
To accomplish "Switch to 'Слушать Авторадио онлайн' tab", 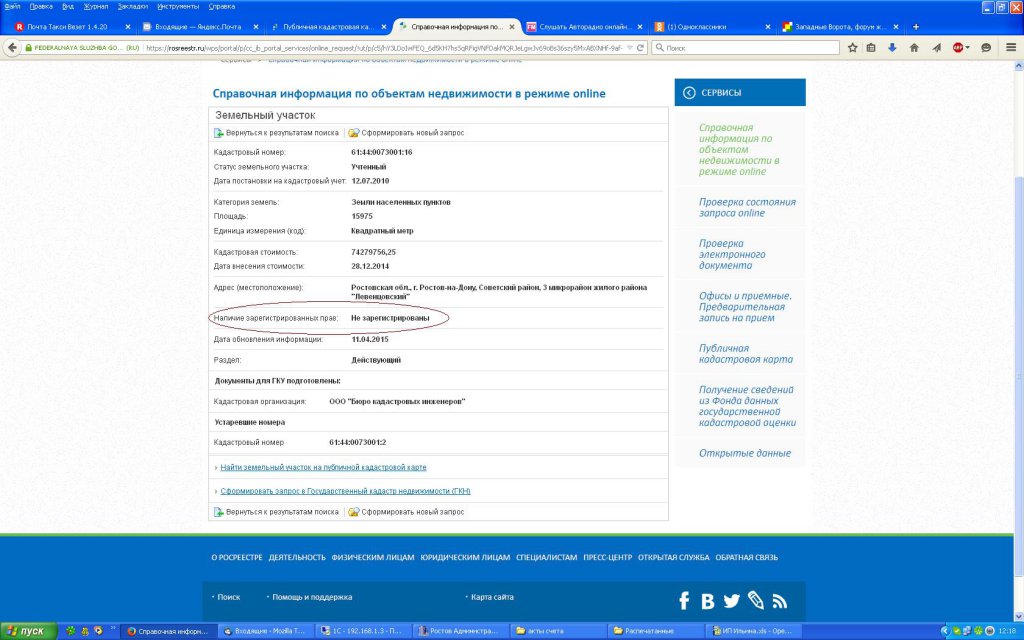I will pos(584,27).
